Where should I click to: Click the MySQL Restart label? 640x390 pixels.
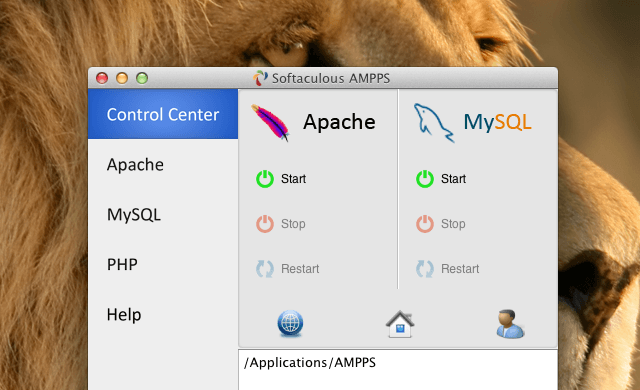460,269
